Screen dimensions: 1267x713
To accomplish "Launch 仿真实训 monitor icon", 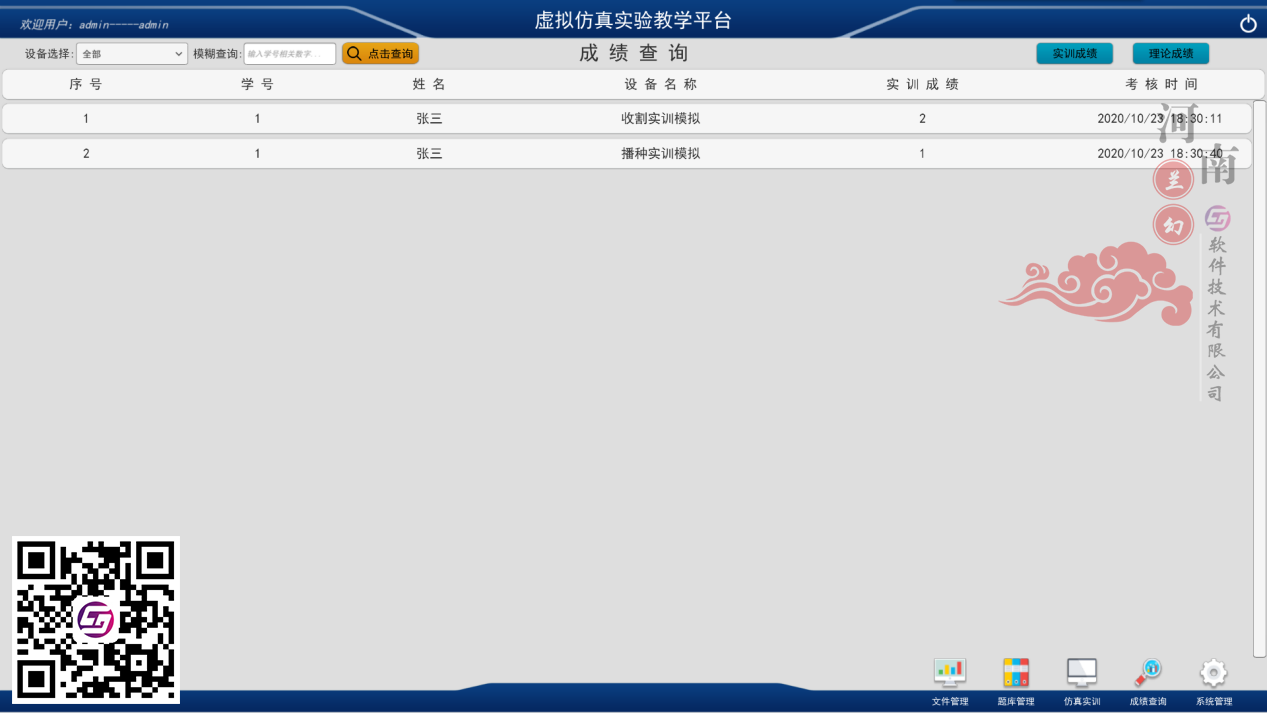I will pos(1080,672).
